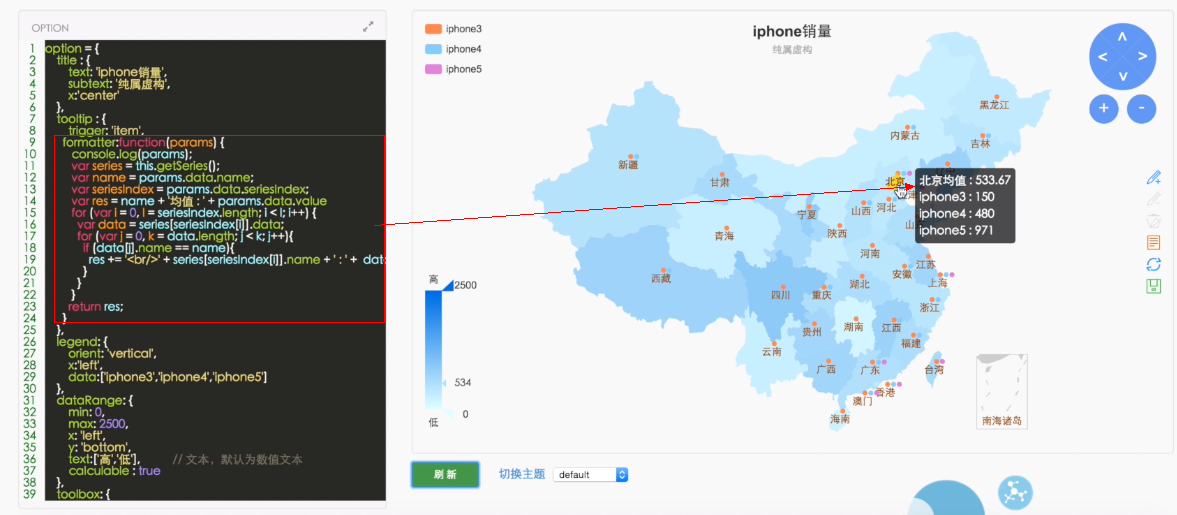Click the green 刷新 refresh button
1177x515 pixels.
coord(444,474)
